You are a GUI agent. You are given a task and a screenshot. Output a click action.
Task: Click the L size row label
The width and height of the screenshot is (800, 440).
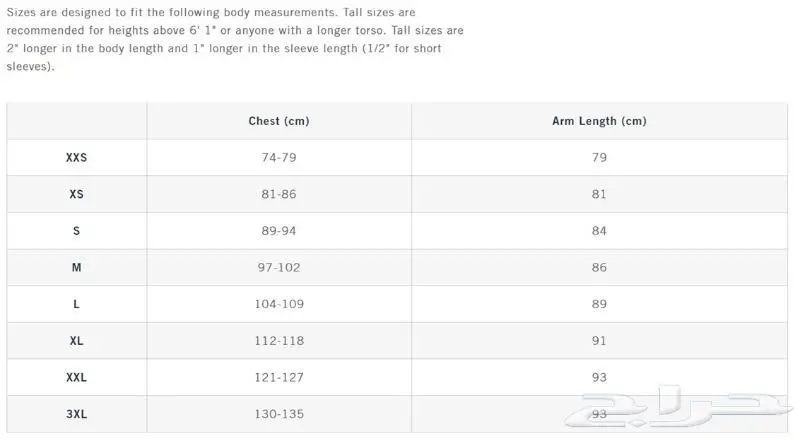click(x=77, y=304)
